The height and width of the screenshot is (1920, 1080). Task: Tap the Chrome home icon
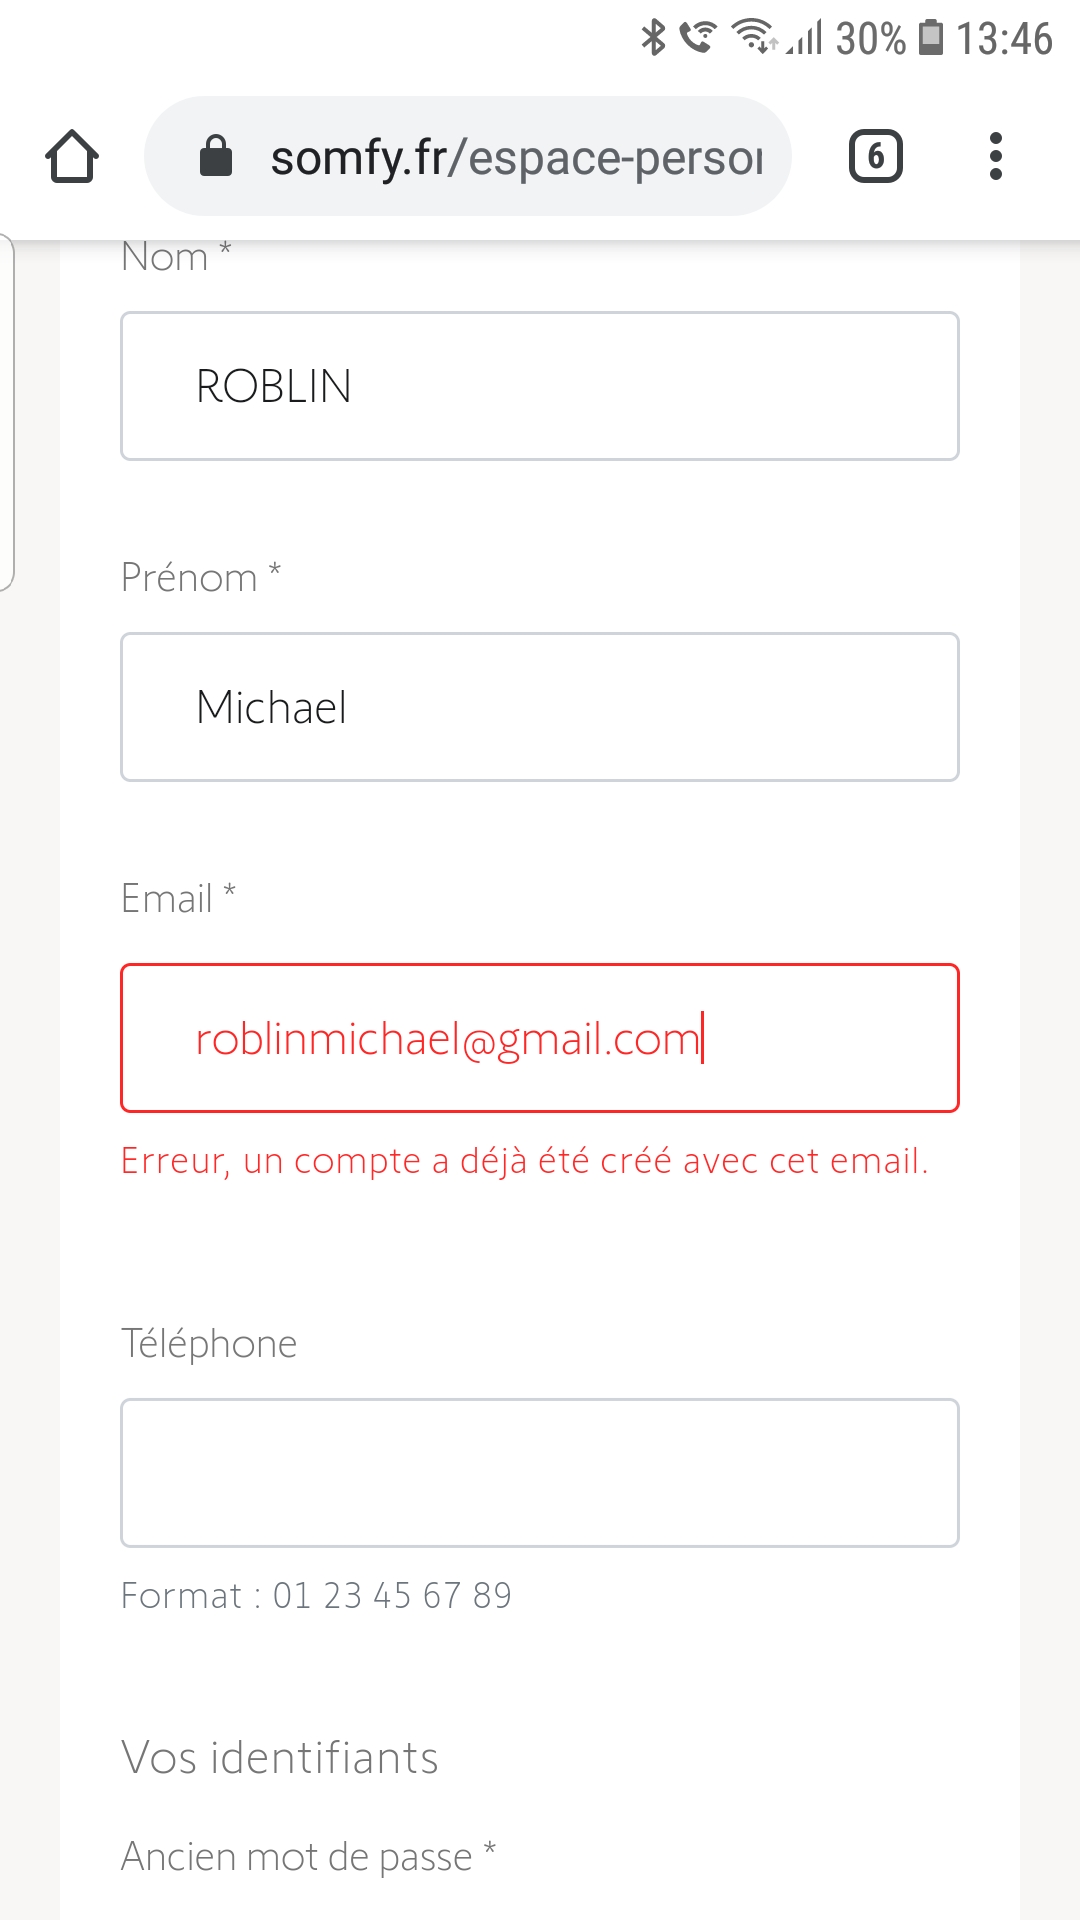click(x=72, y=157)
